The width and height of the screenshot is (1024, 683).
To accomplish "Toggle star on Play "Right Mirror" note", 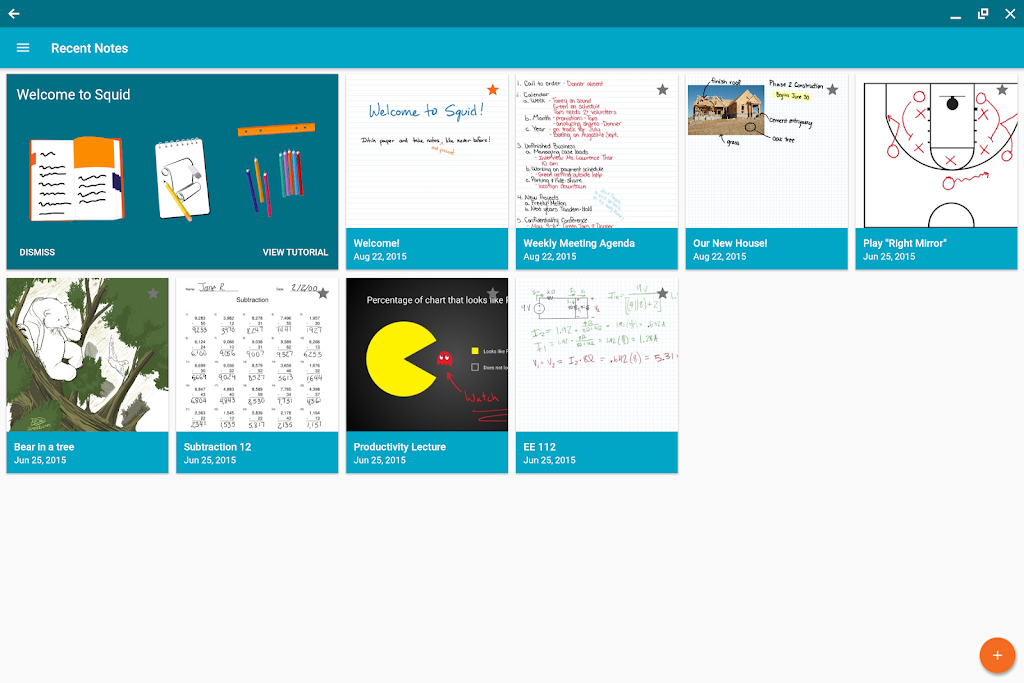I will (1002, 90).
